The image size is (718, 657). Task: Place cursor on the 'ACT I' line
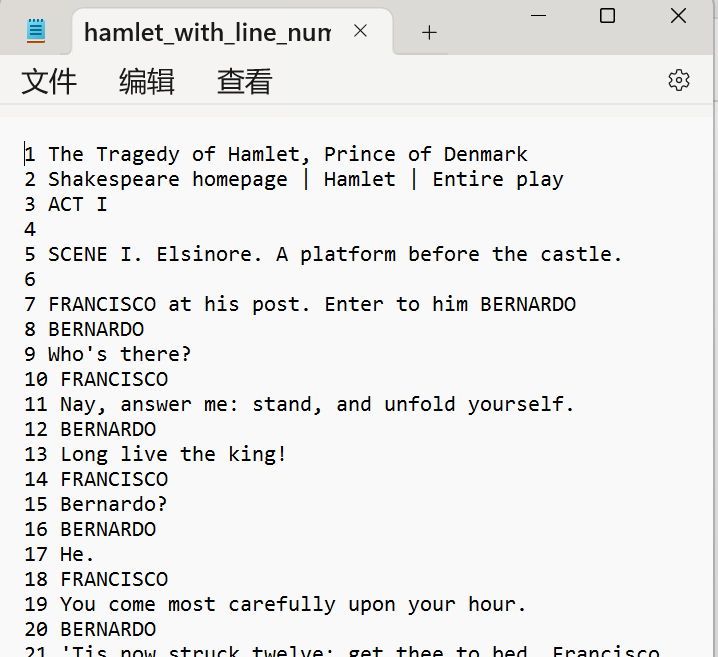pos(77,204)
